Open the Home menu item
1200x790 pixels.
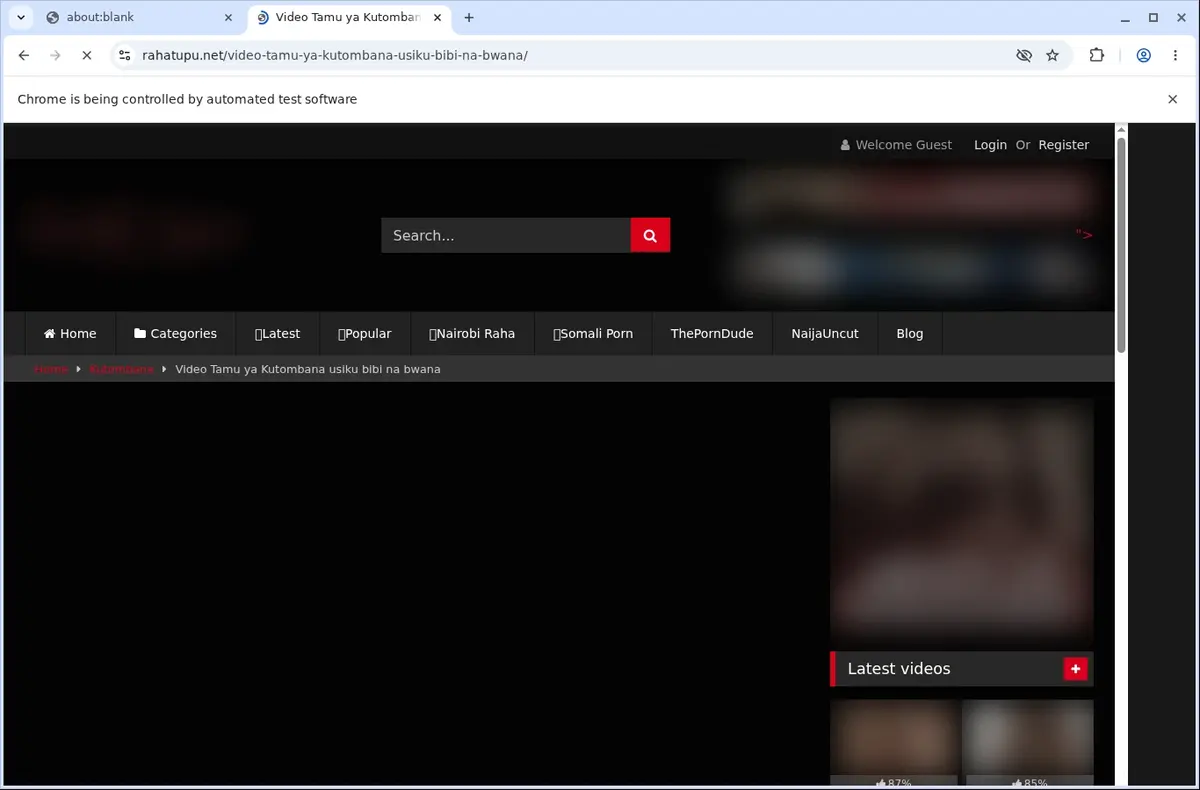pyautogui.click(x=70, y=333)
